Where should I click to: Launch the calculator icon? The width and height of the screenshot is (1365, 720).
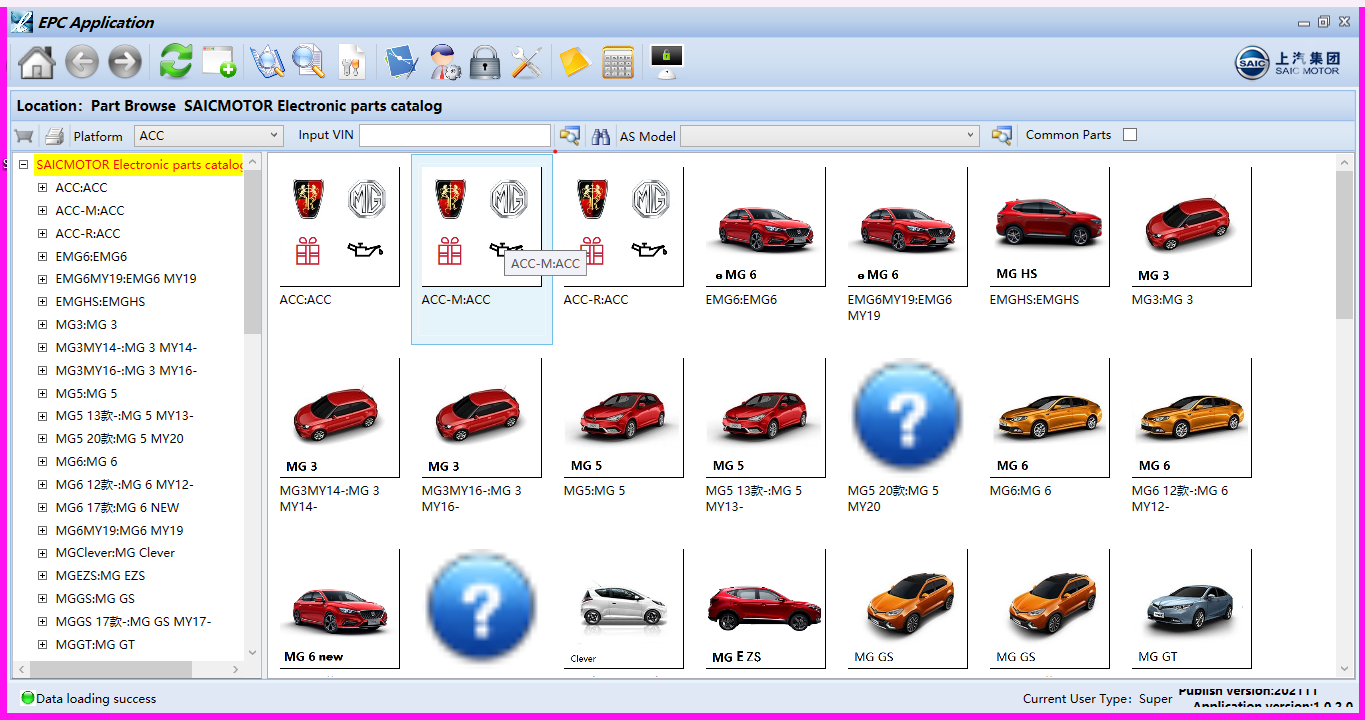(618, 62)
